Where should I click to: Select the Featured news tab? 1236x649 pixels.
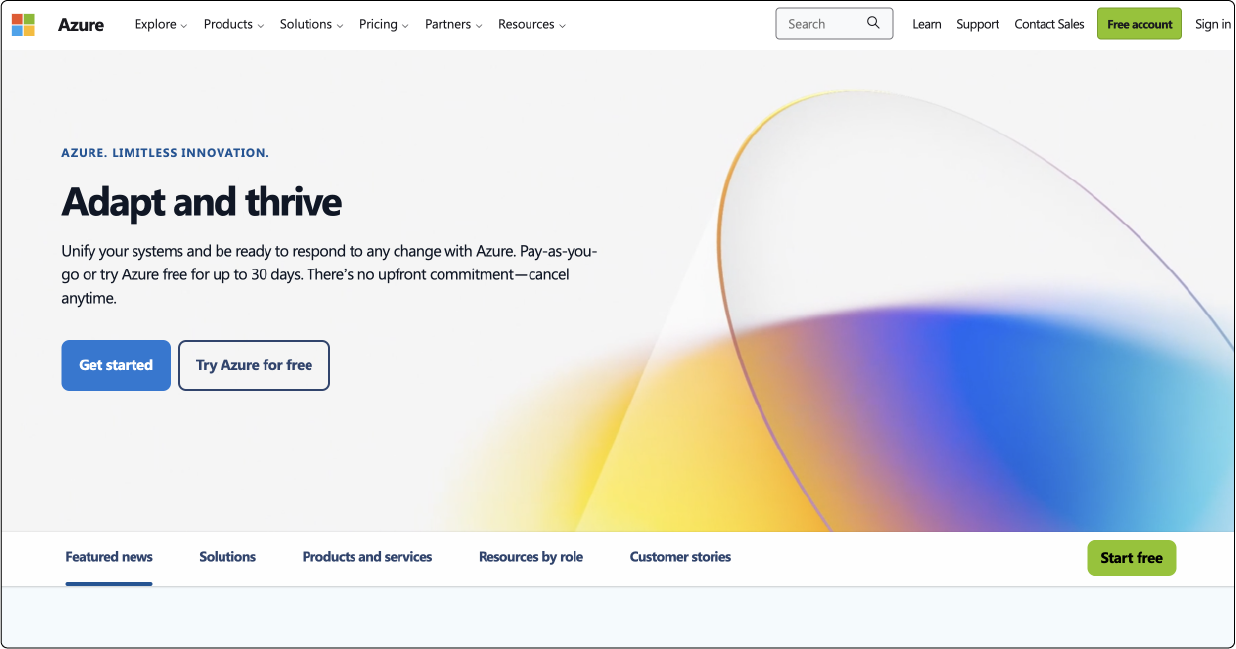(x=109, y=557)
